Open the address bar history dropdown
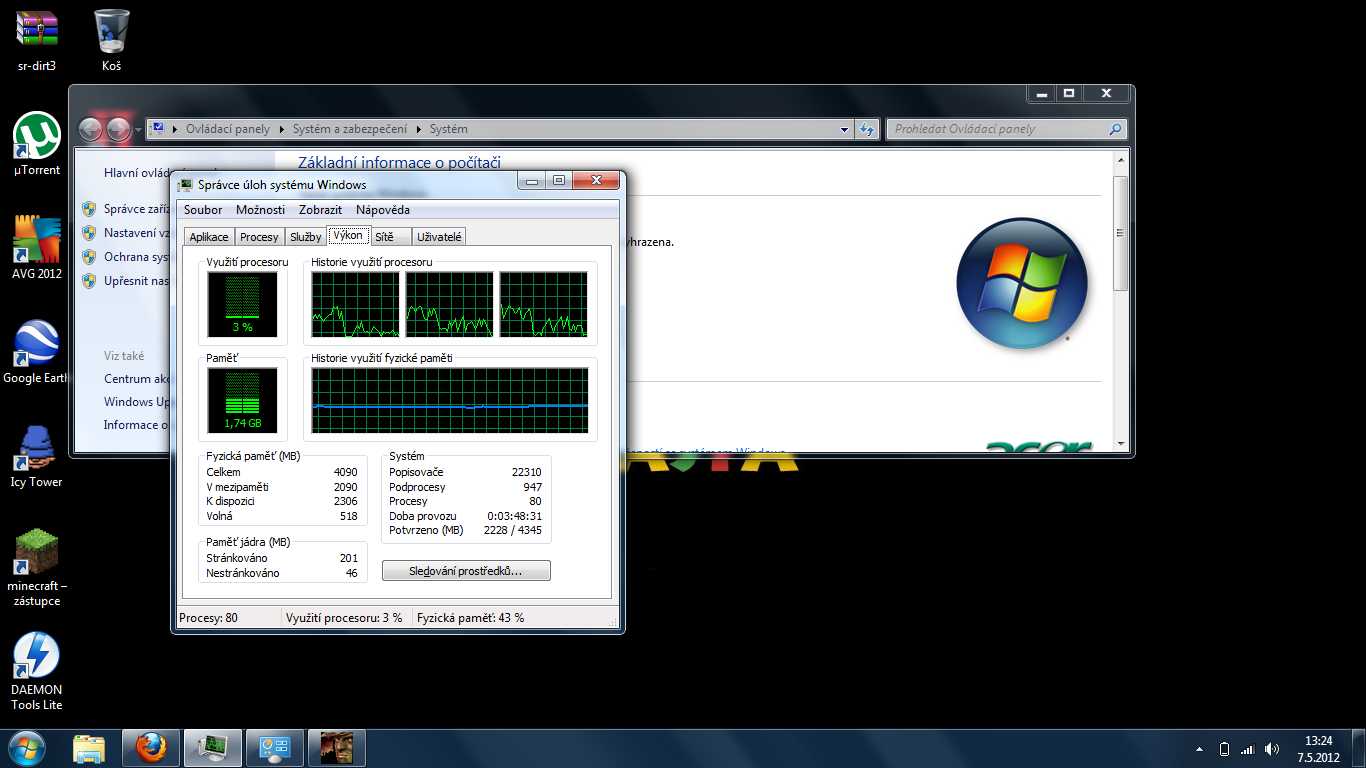 click(846, 129)
